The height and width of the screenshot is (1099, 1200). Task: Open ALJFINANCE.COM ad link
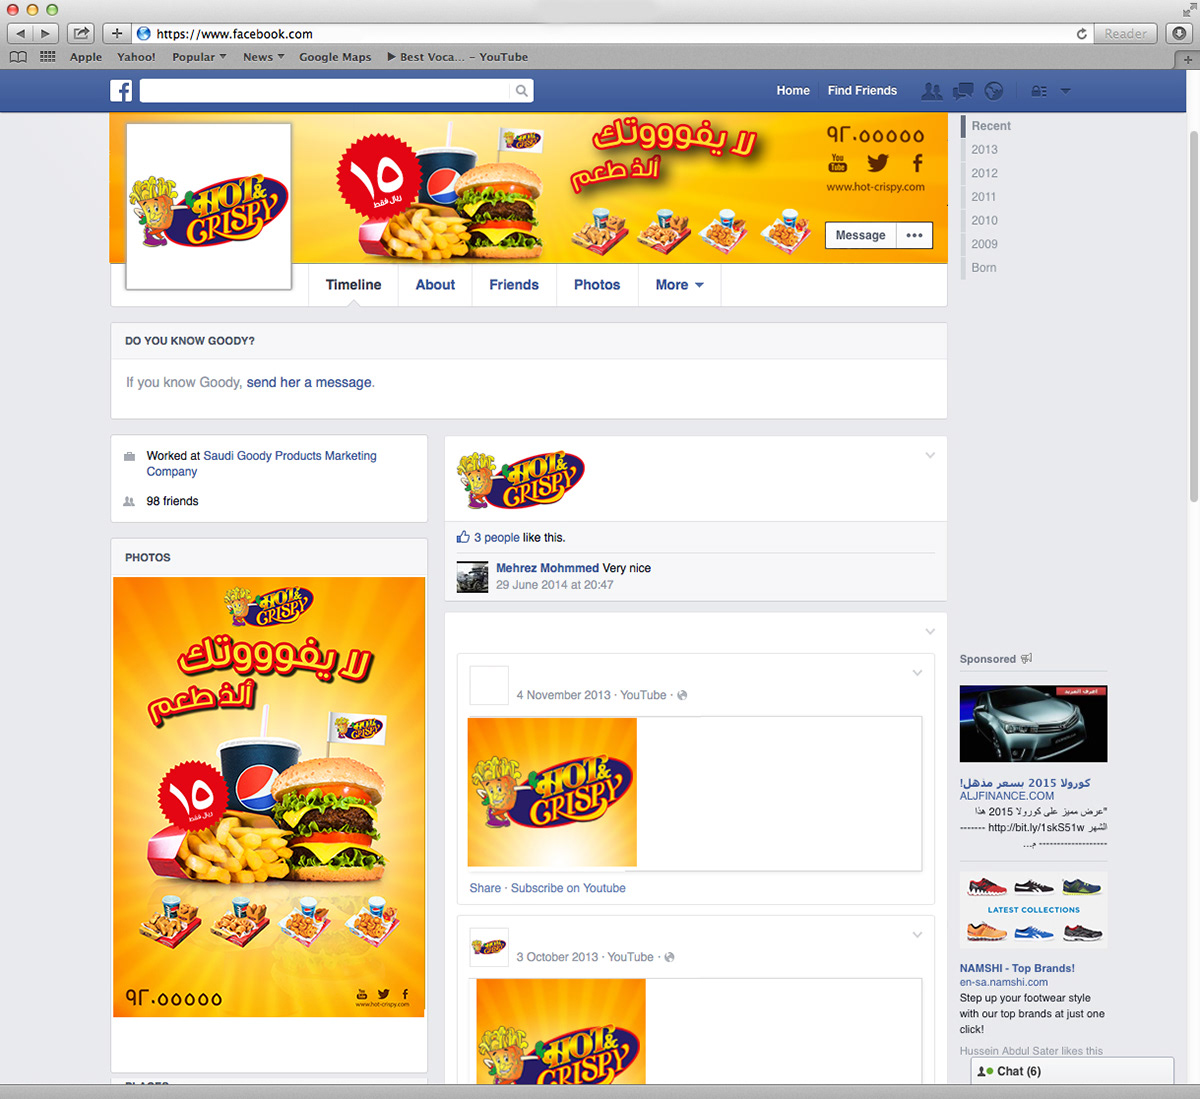(1007, 796)
